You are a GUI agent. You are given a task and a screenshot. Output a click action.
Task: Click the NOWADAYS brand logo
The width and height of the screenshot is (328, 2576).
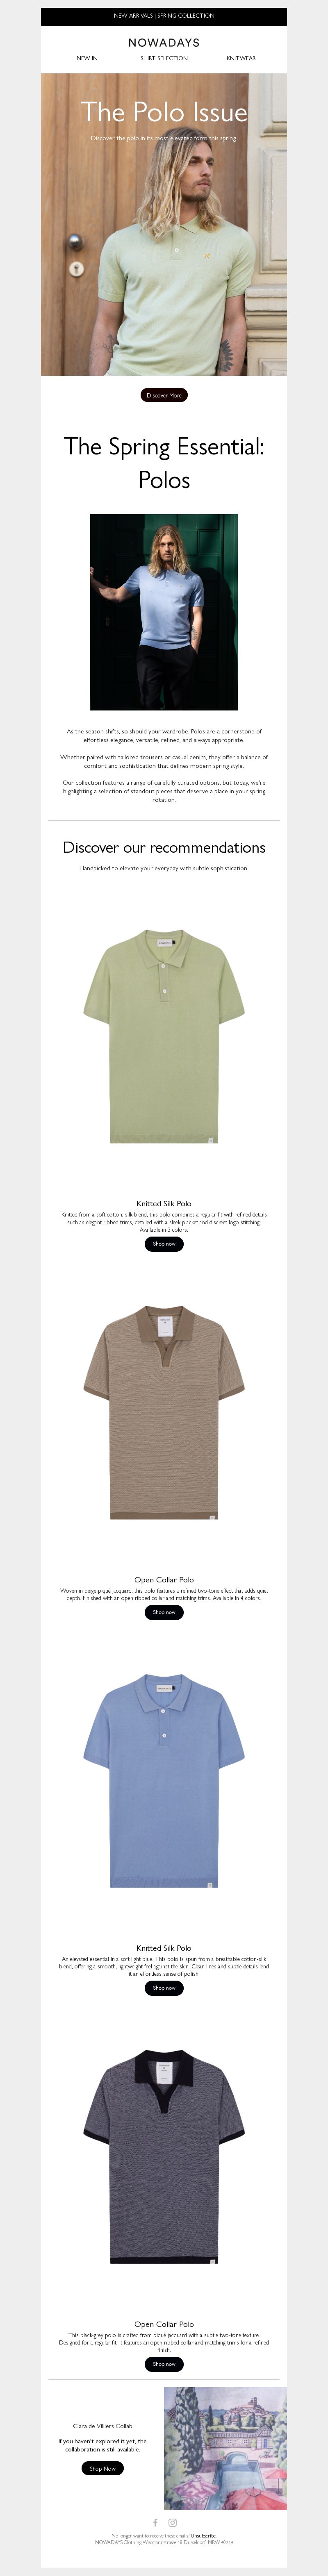pos(164,43)
